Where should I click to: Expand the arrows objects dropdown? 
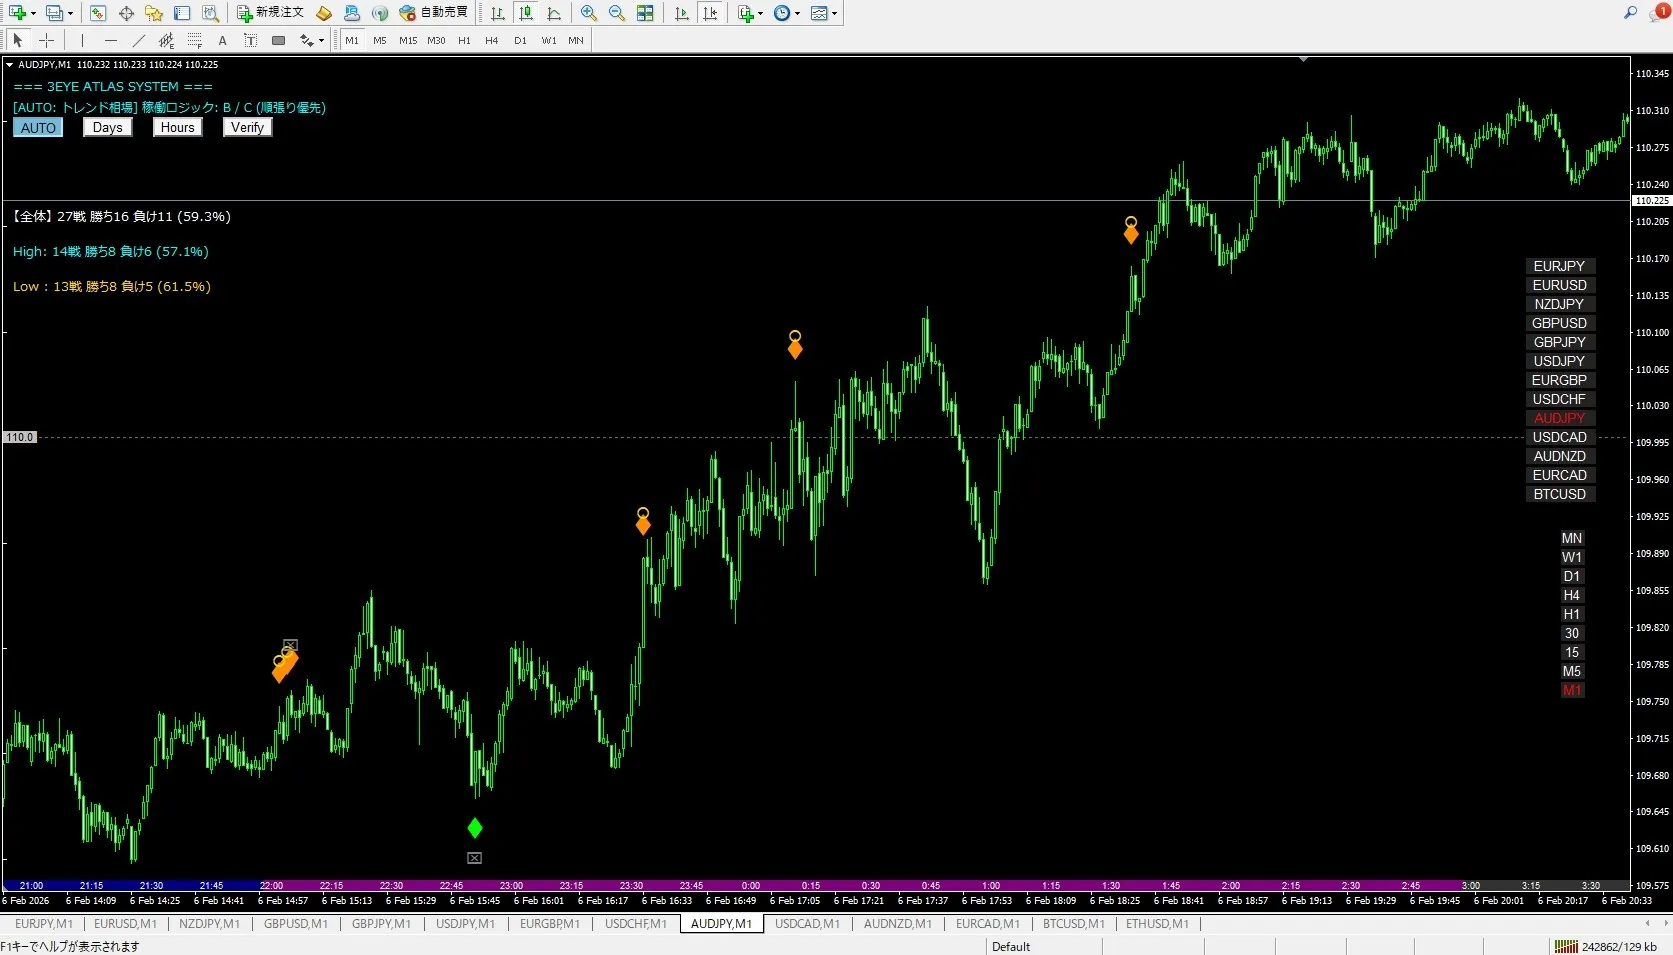coord(321,41)
